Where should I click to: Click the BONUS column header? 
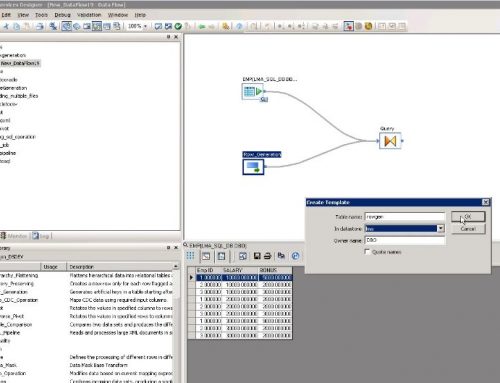[x=275, y=270]
